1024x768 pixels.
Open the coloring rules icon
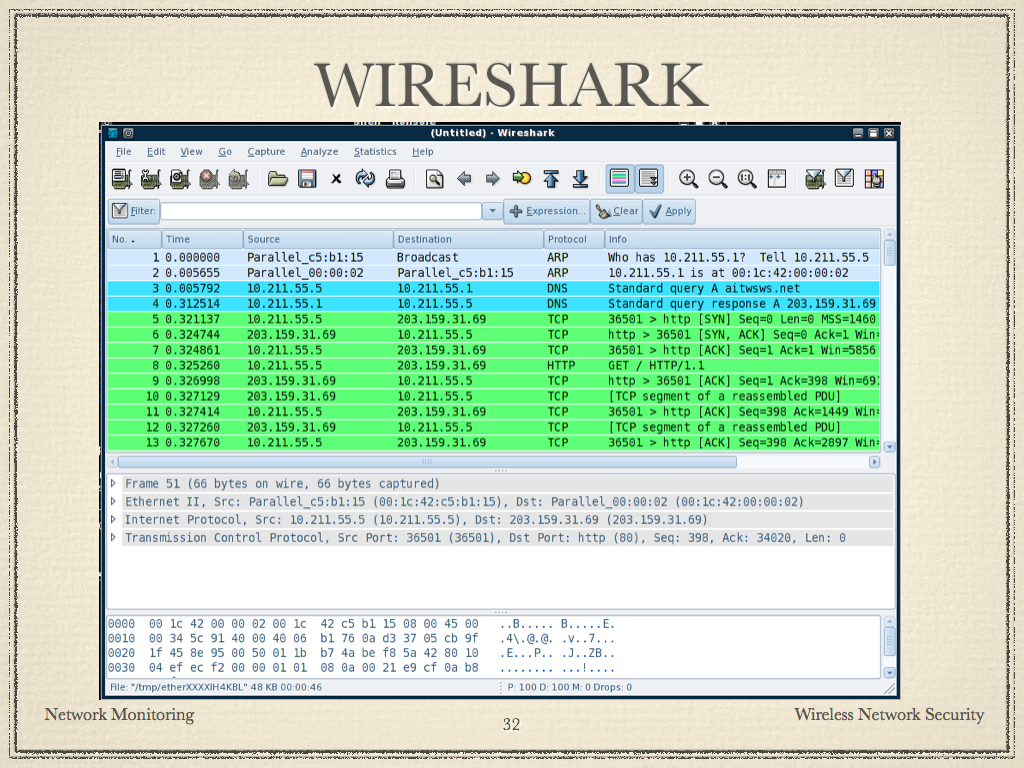point(875,179)
